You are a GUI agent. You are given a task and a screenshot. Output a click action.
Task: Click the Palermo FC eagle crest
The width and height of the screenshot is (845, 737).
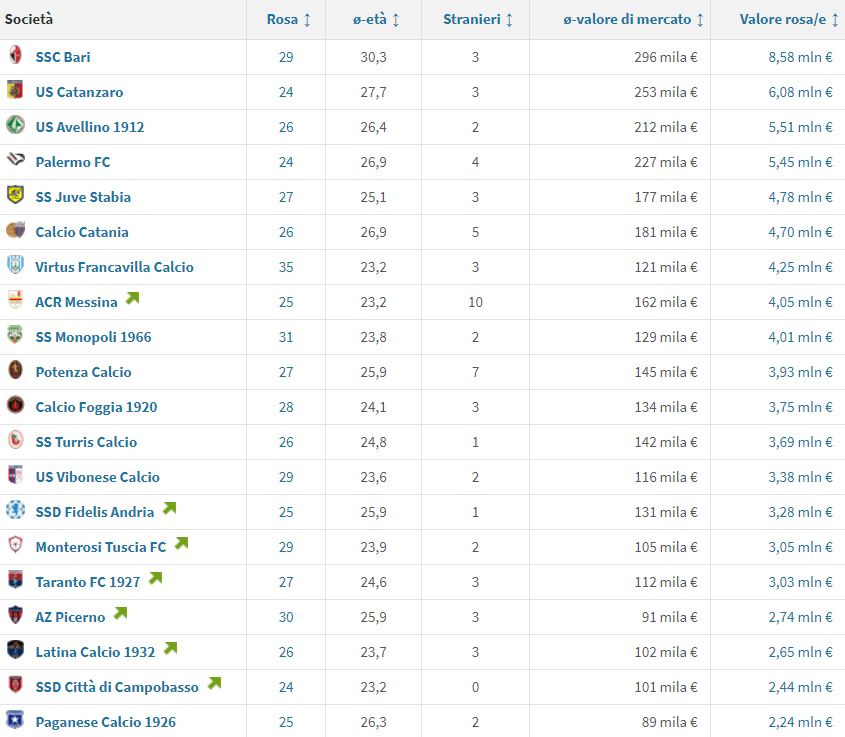point(16,159)
